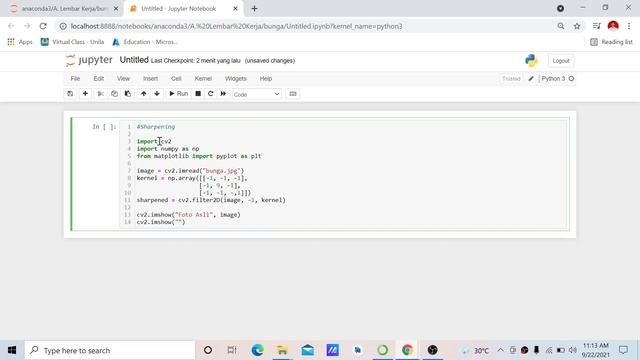Open the File menu

(x=75, y=79)
